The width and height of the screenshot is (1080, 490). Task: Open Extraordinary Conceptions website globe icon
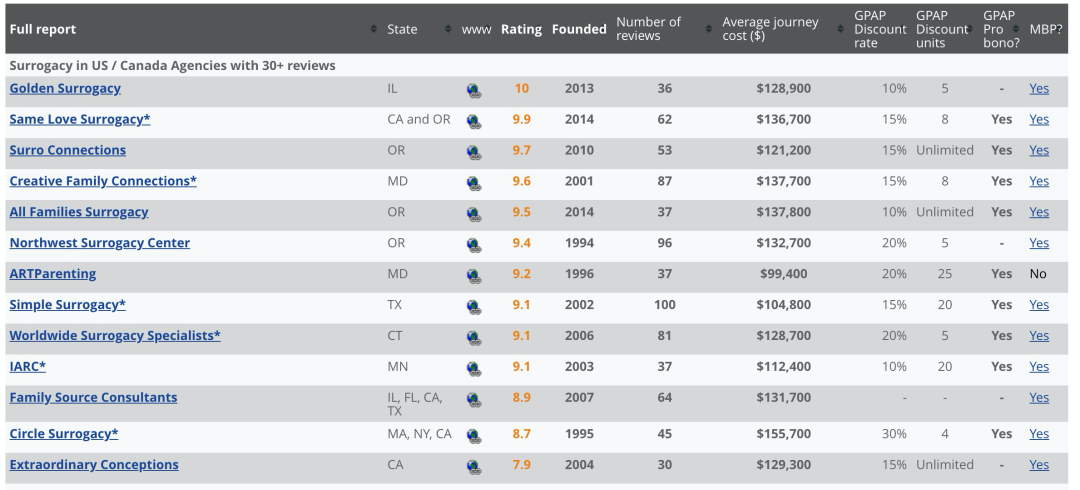pos(474,467)
